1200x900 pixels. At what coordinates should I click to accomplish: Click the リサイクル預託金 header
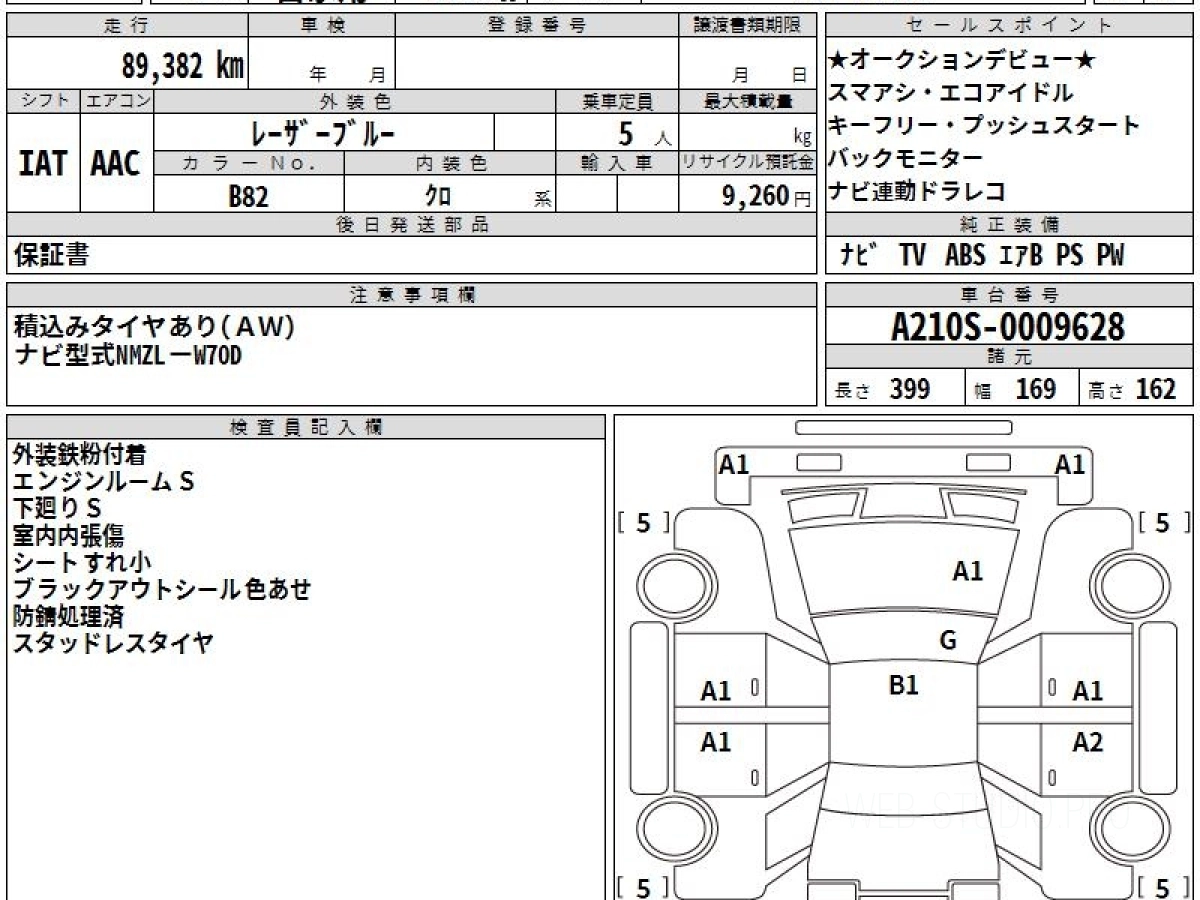pos(748,164)
